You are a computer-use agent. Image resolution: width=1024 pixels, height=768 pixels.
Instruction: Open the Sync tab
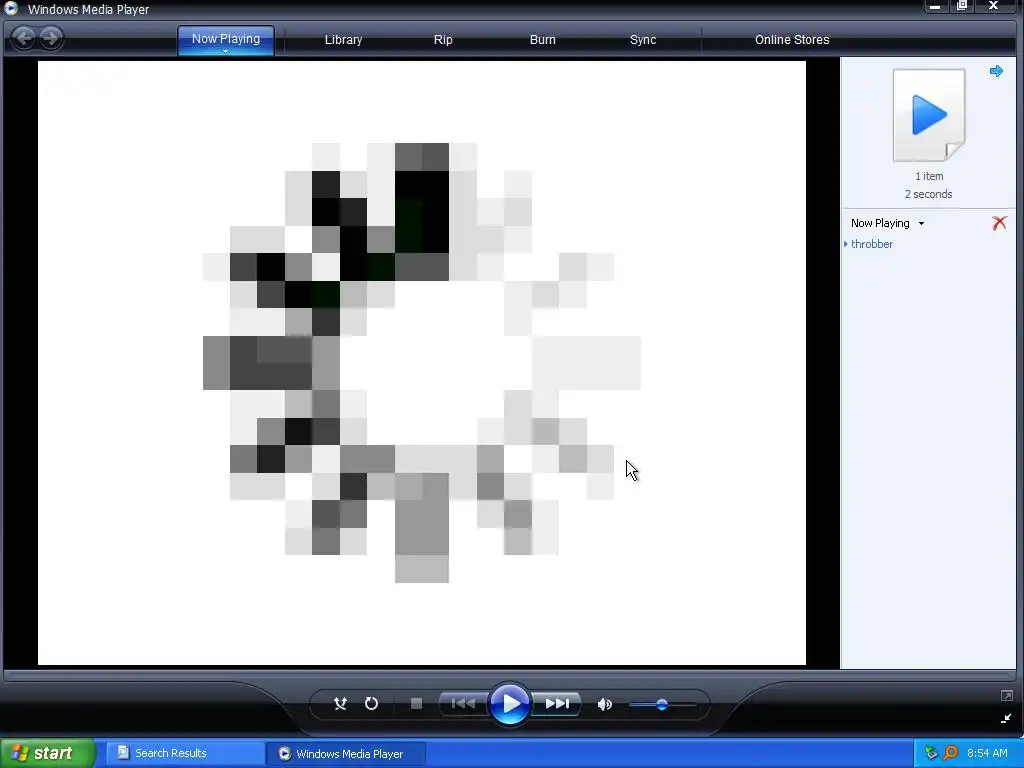coord(643,40)
